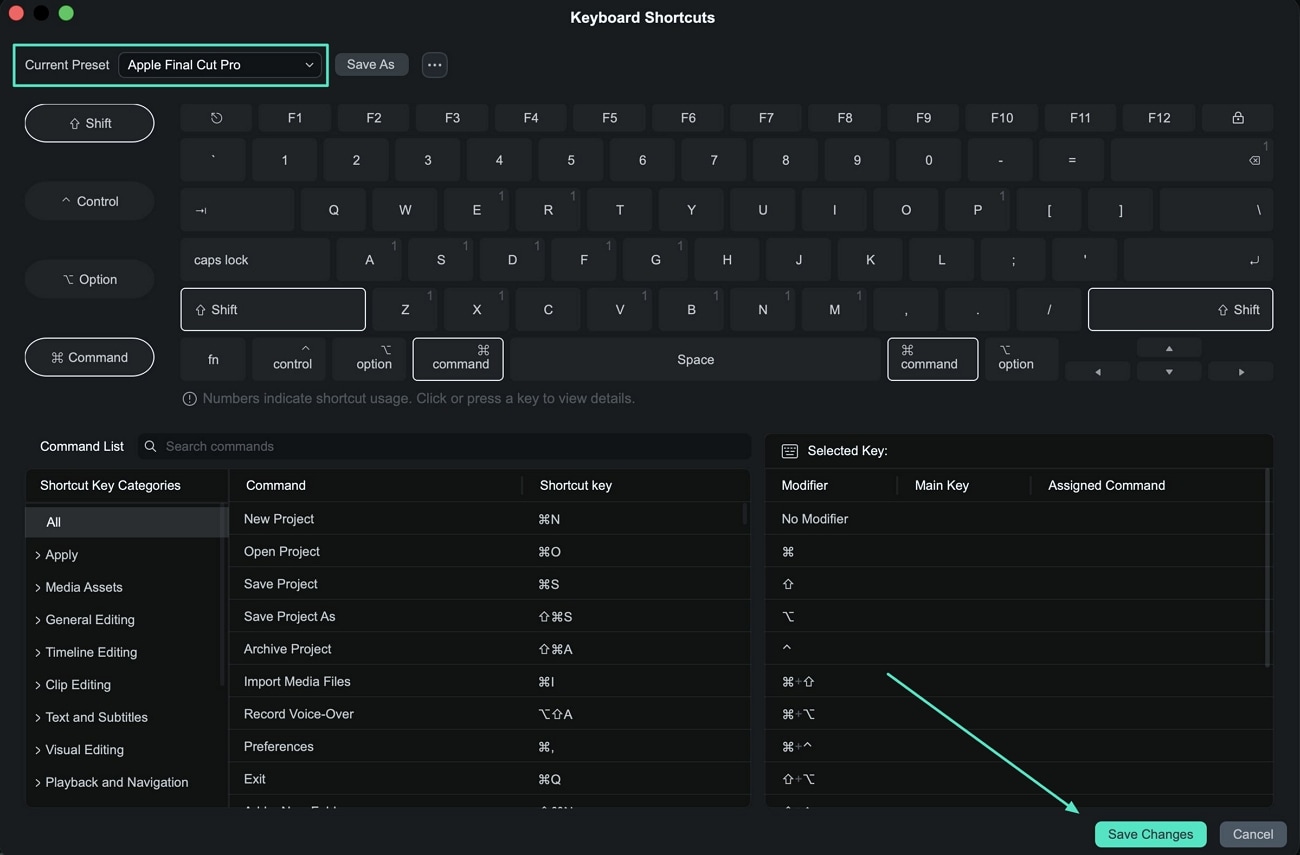1300x855 pixels.
Task: Select the Import Media Files command row
Action: [x=489, y=682]
